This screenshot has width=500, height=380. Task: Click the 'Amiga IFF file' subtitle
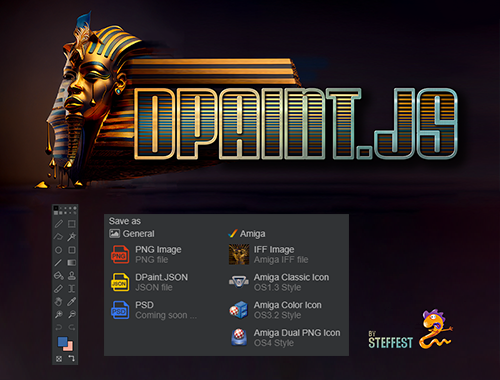pyautogui.click(x=281, y=260)
